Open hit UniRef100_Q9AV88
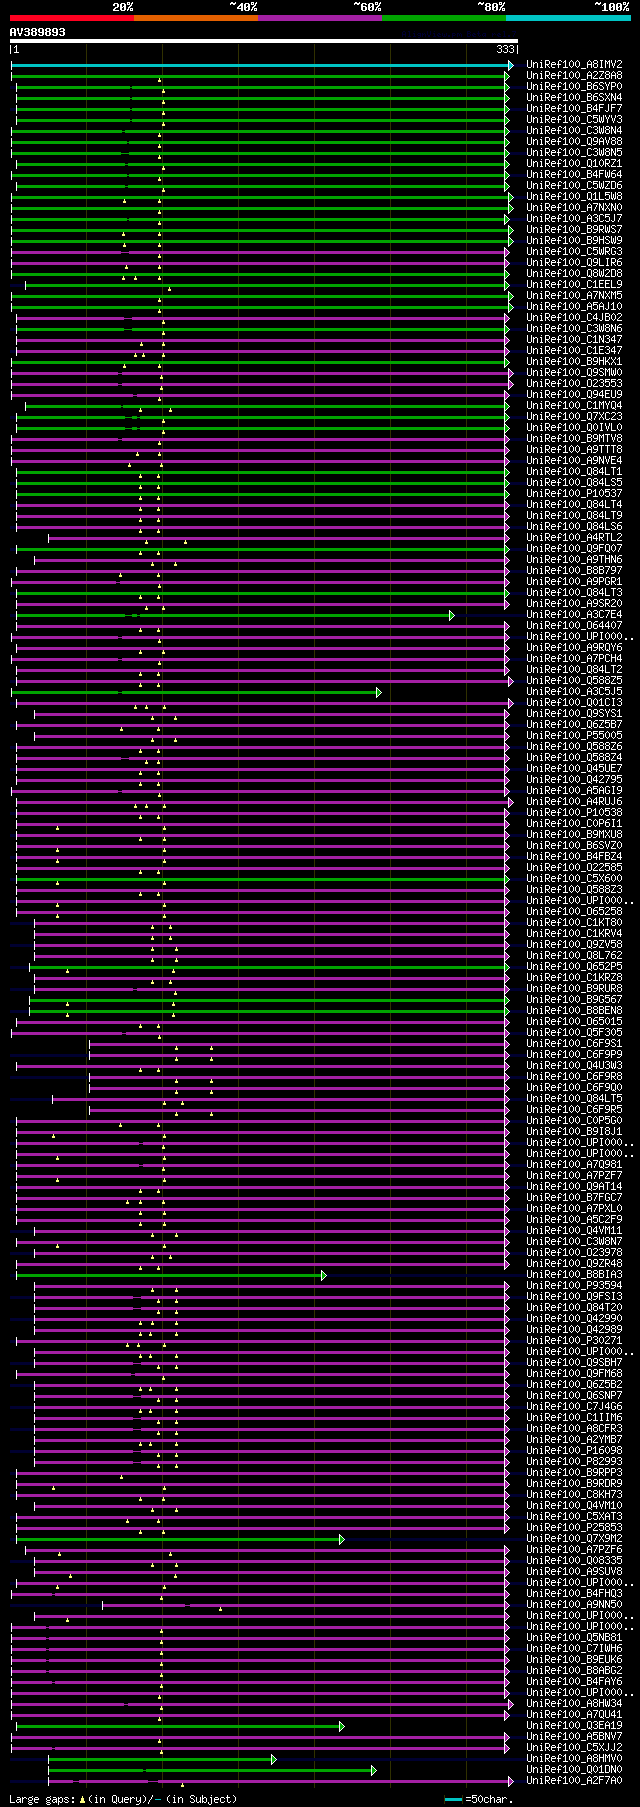The height and width of the screenshot is (1807, 640). (x=574, y=142)
